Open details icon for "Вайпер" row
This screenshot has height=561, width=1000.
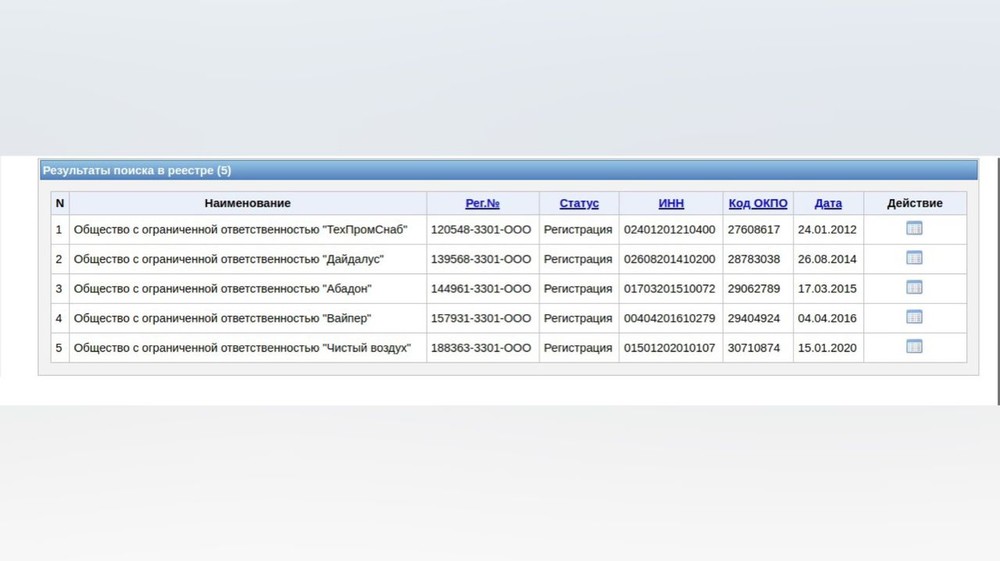(x=913, y=317)
